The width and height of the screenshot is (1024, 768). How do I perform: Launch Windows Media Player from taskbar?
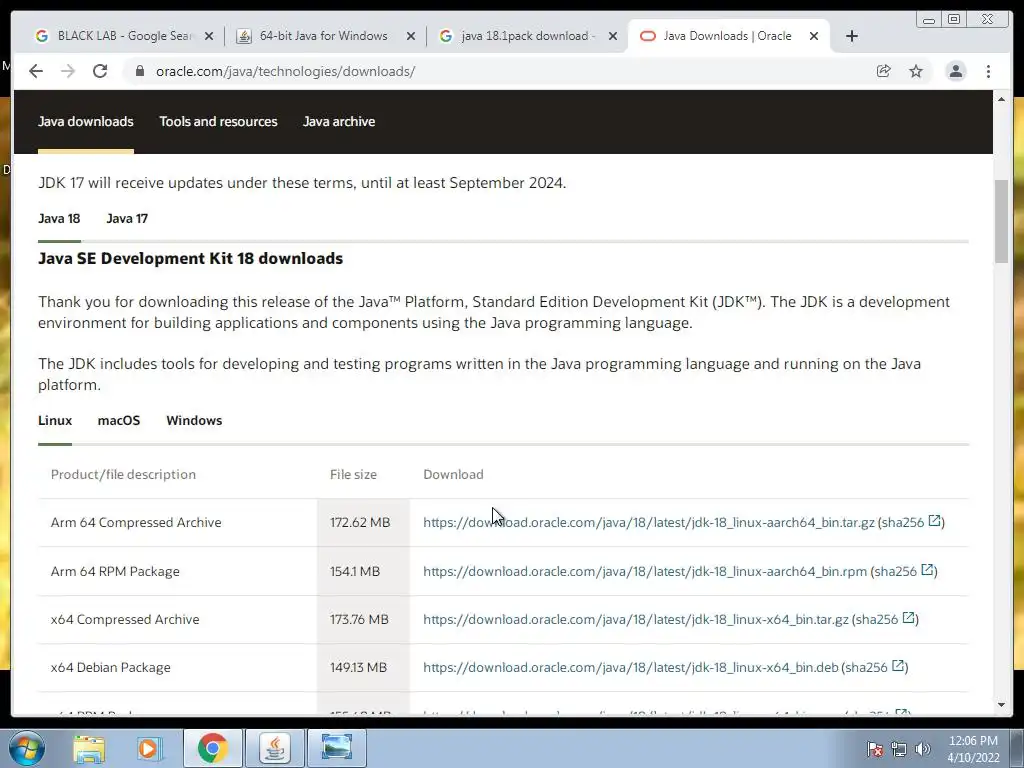[148, 748]
